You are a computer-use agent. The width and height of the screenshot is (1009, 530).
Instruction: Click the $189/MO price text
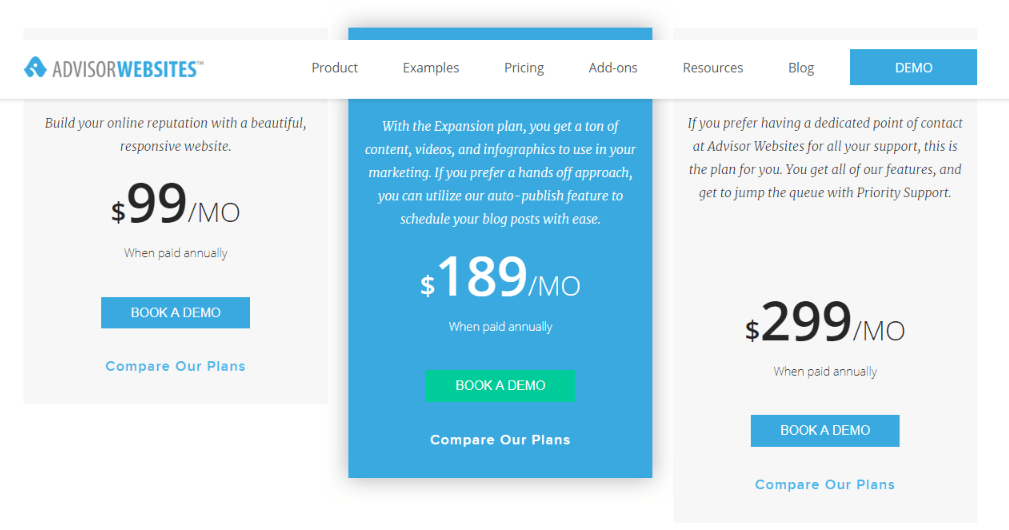click(x=500, y=278)
